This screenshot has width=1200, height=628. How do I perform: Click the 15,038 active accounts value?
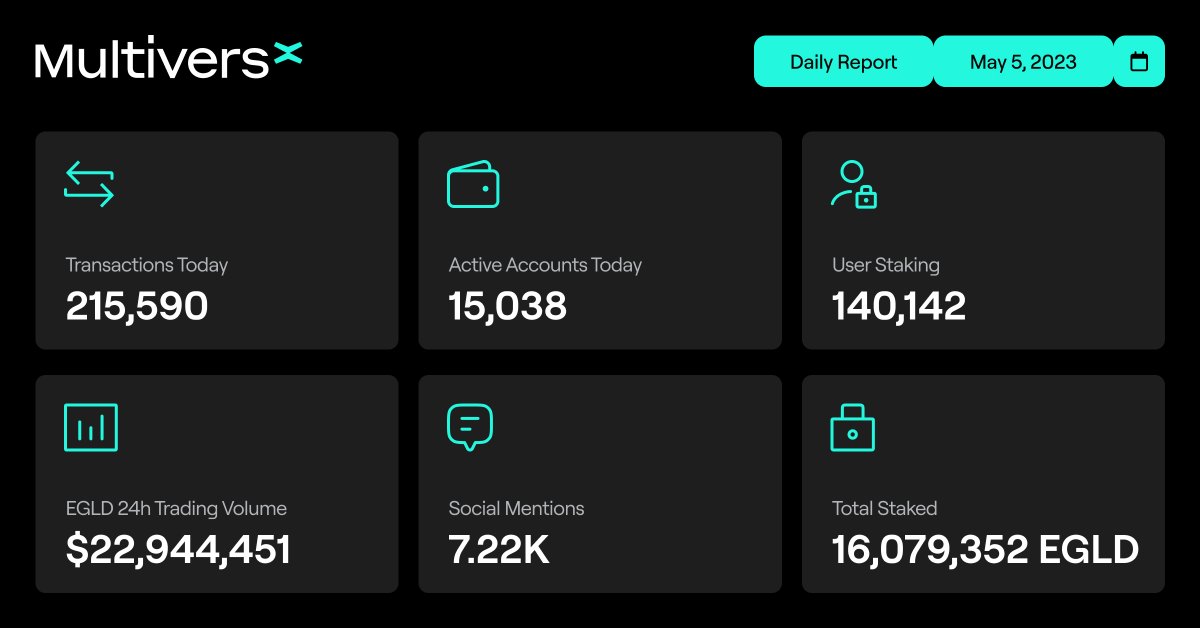click(508, 306)
